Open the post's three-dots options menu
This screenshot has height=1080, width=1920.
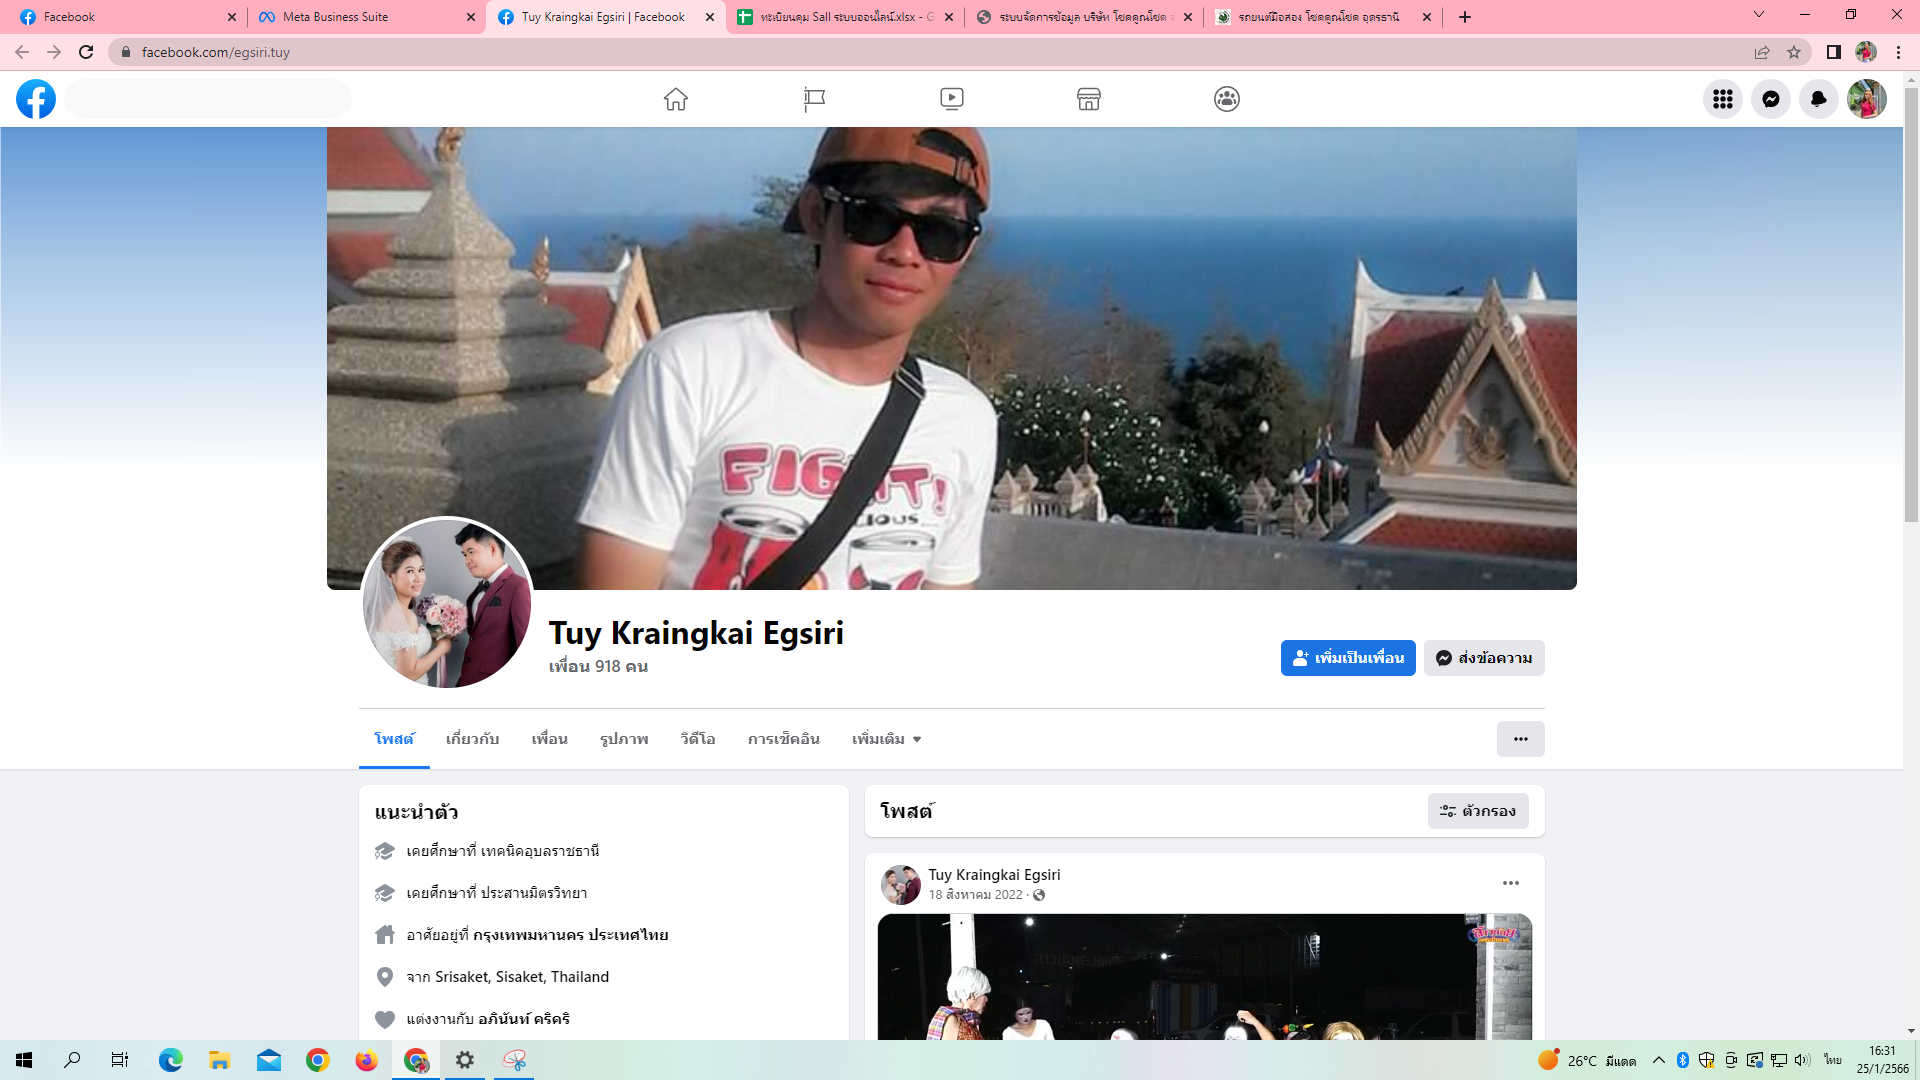[1510, 883]
